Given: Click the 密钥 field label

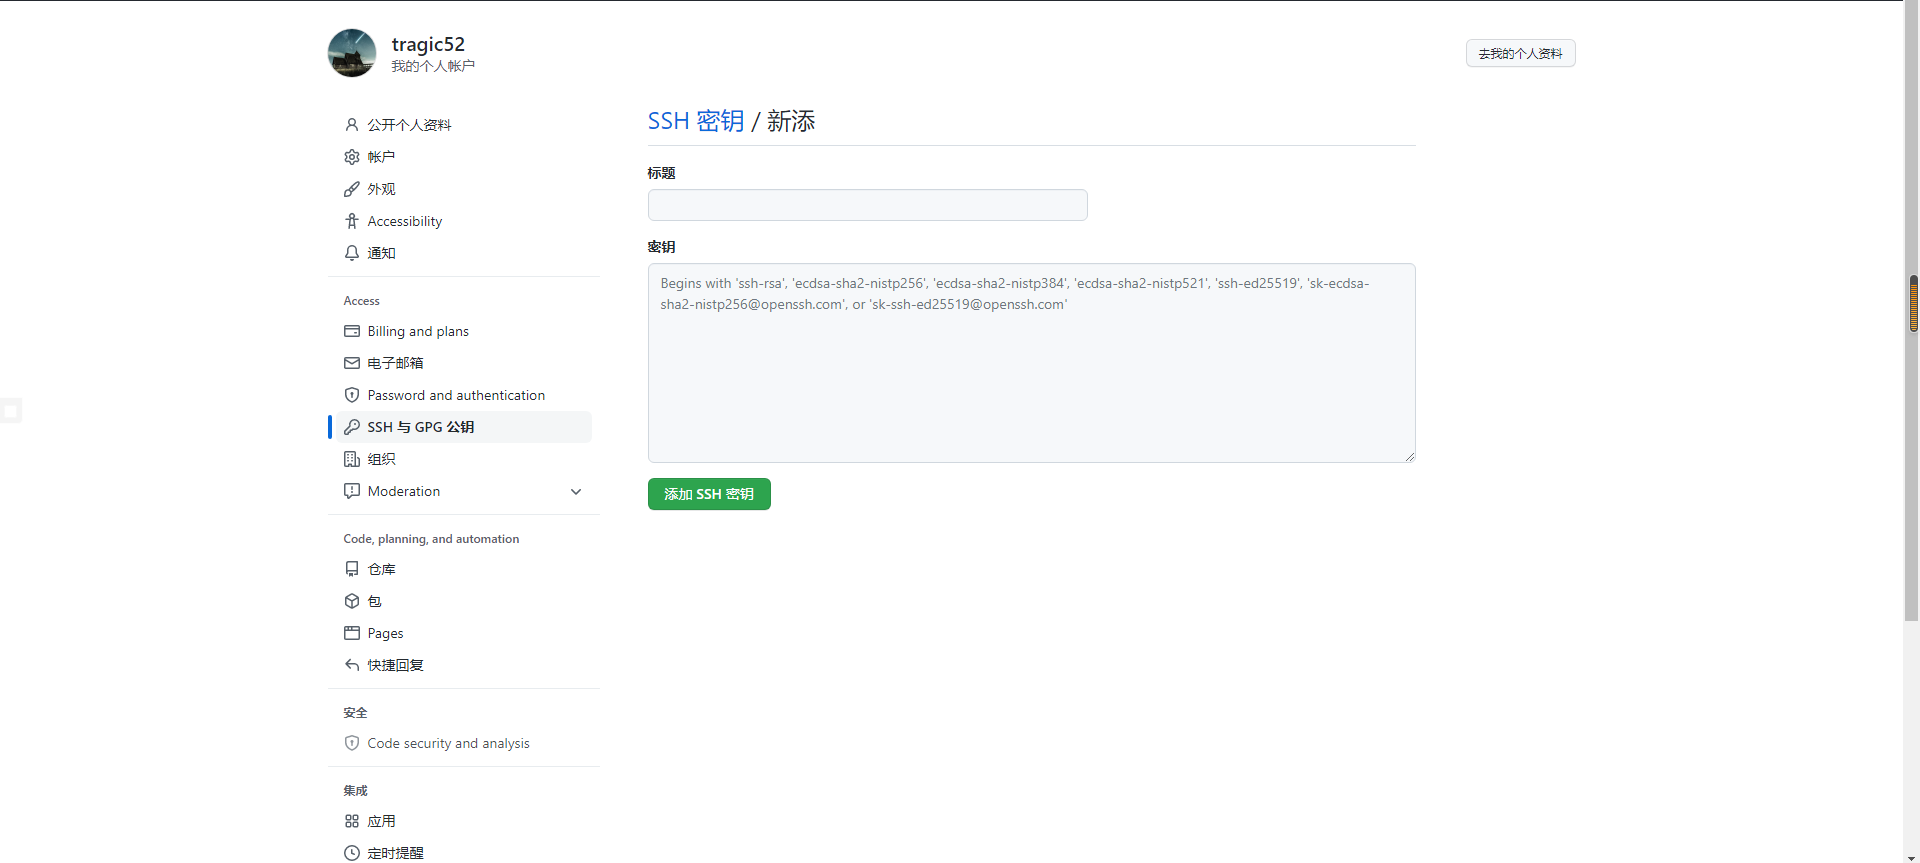Looking at the screenshot, I should (x=661, y=247).
